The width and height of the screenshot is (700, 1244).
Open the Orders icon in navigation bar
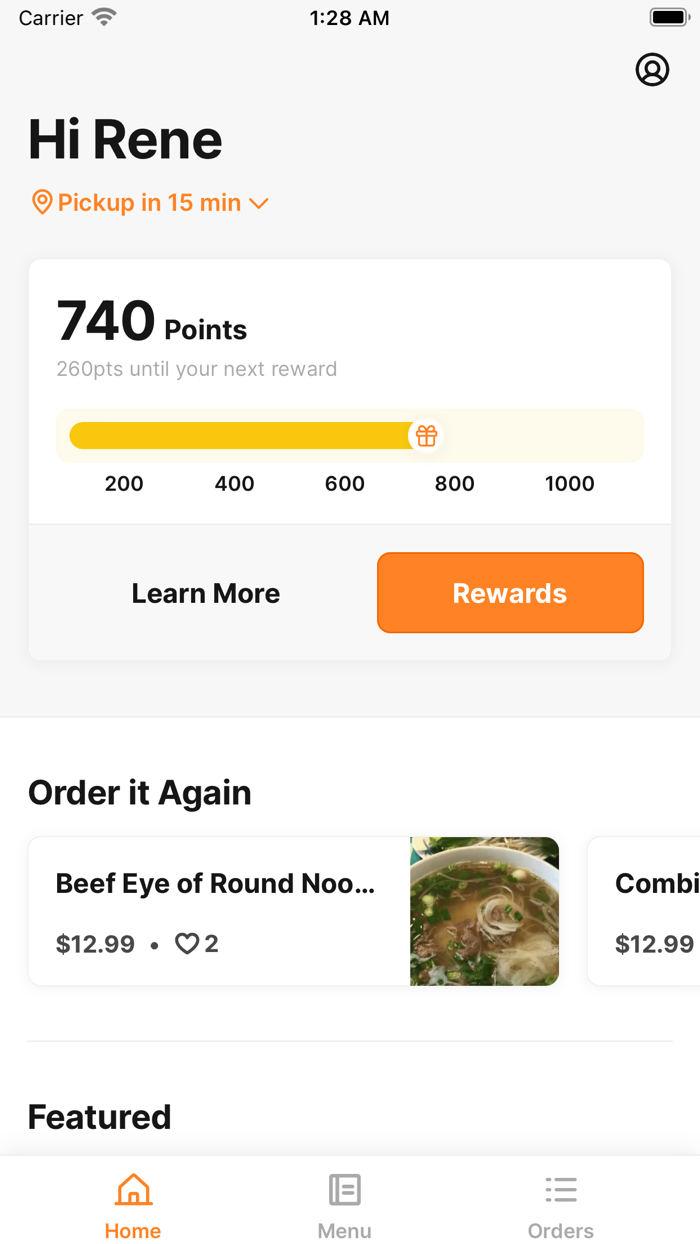pos(561,1190)
